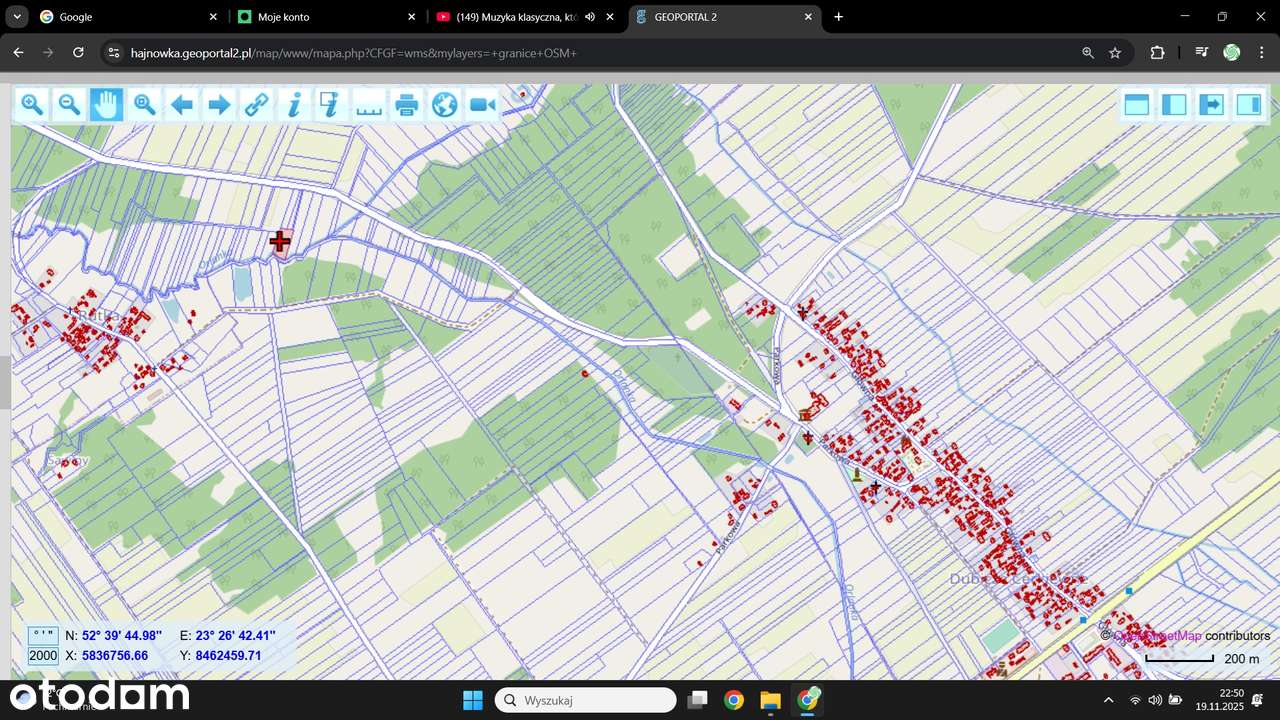The width and height of the screenshot is (1280, 720).
Task: Click the X coordinate value 5836756.66
Action: point(115,656)
